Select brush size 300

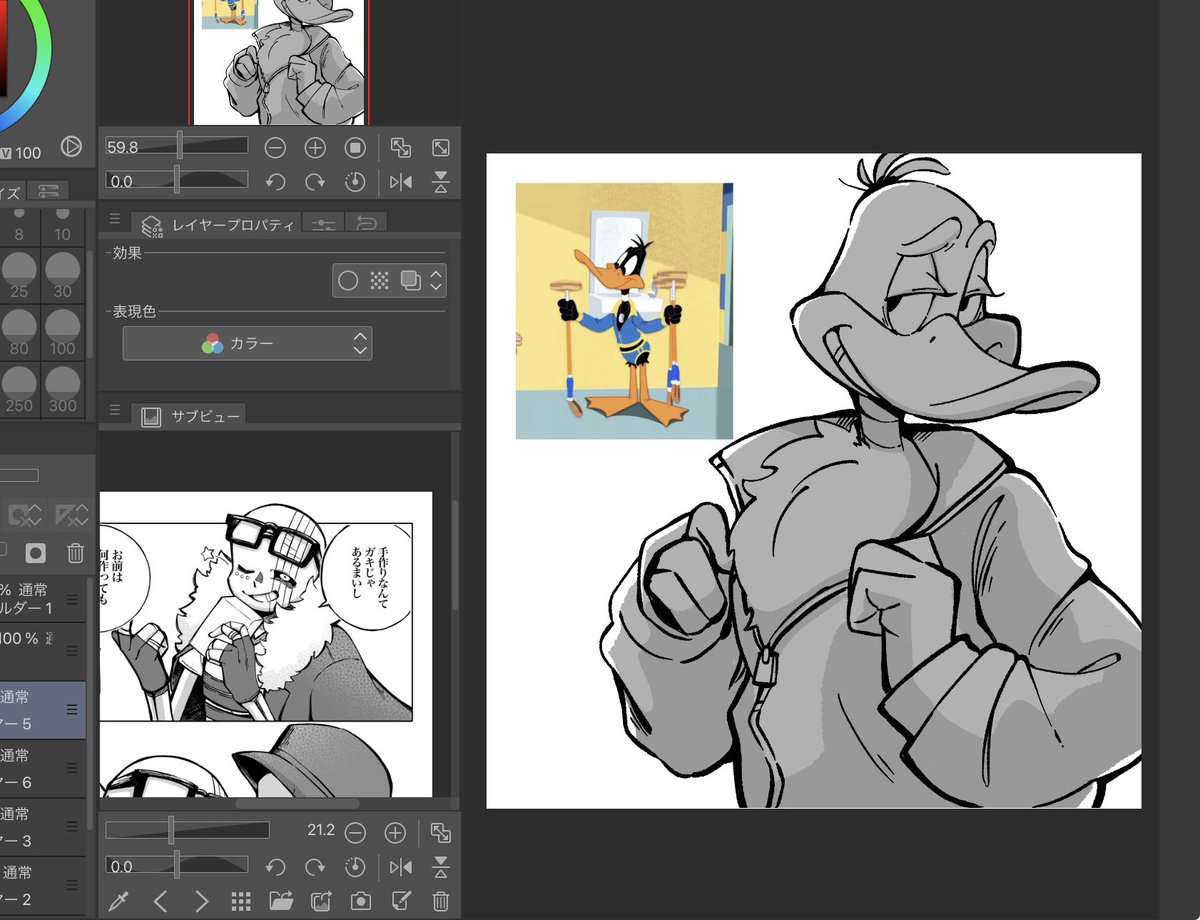(62, 390)
